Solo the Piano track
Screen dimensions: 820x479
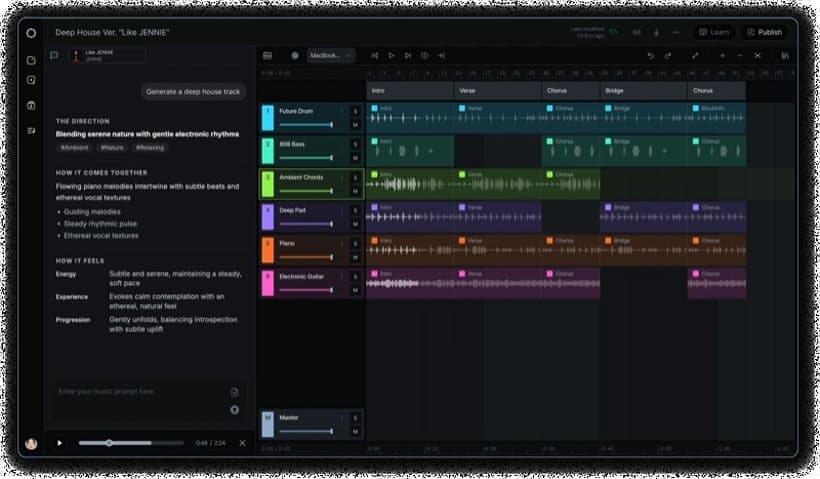[355, 244]
